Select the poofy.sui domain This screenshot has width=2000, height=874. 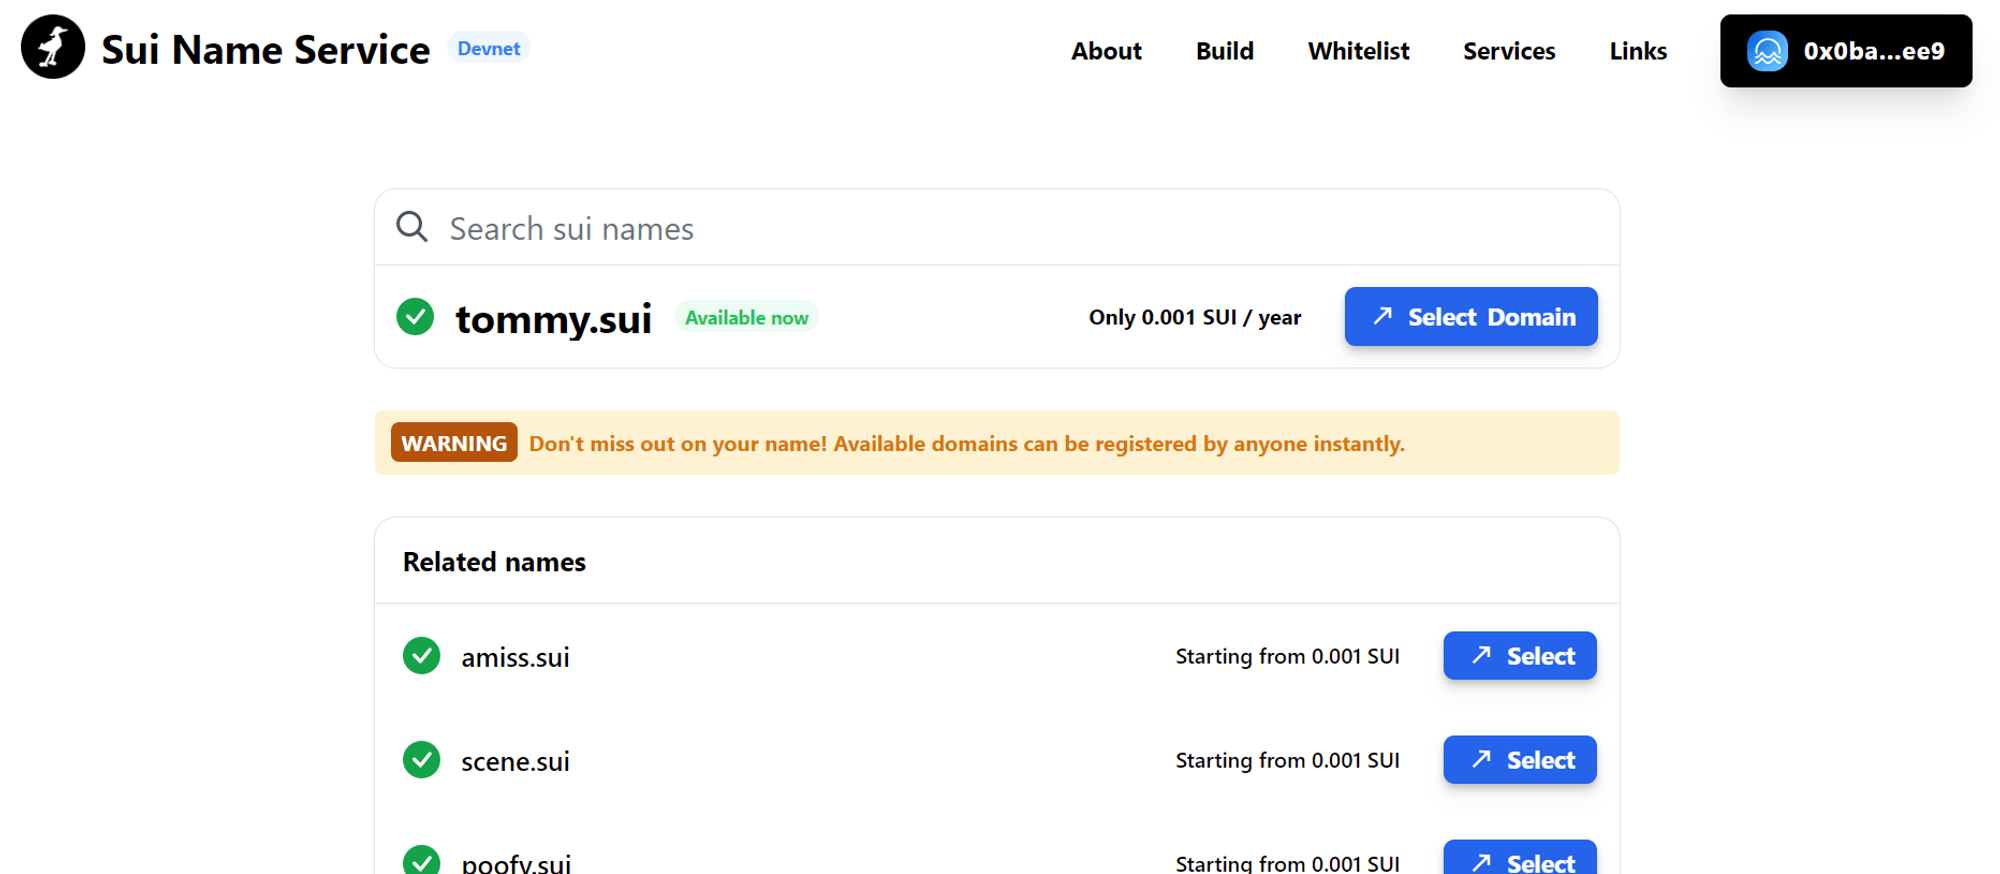pyautogui.click(x=1520, y=858)
